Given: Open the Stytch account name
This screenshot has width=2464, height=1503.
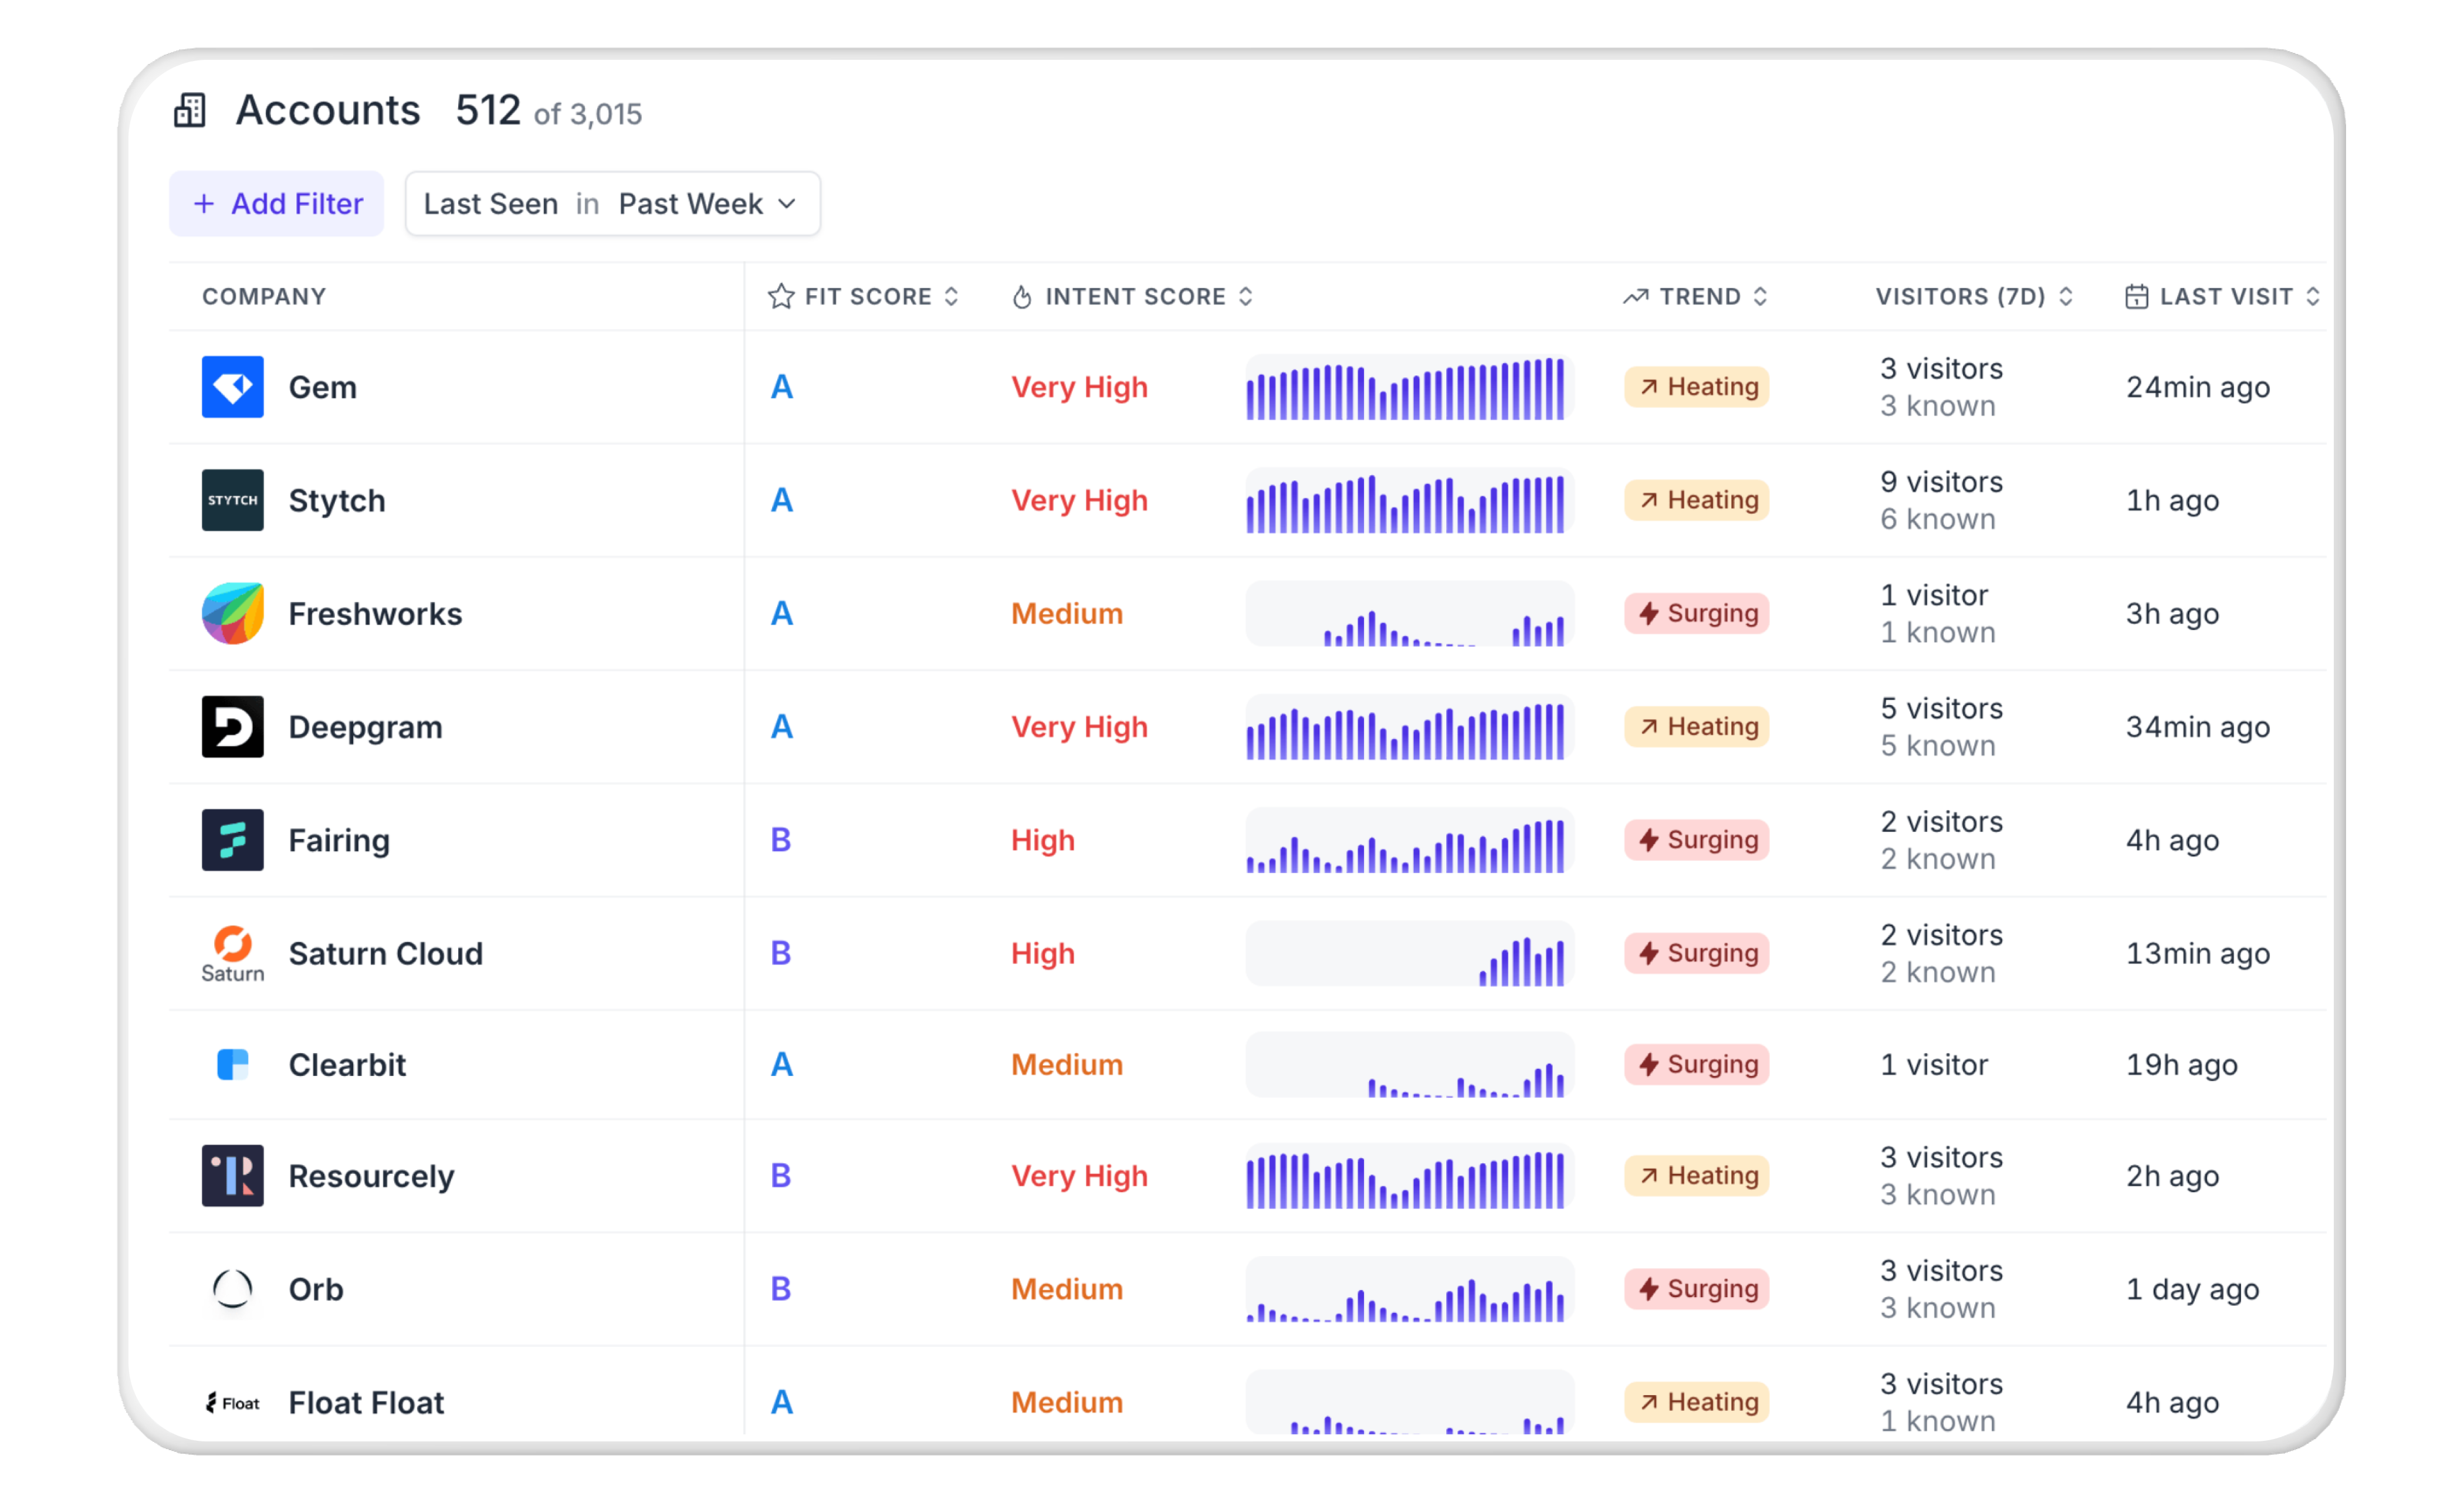Looking at the screenshot, I should [337, 501].
